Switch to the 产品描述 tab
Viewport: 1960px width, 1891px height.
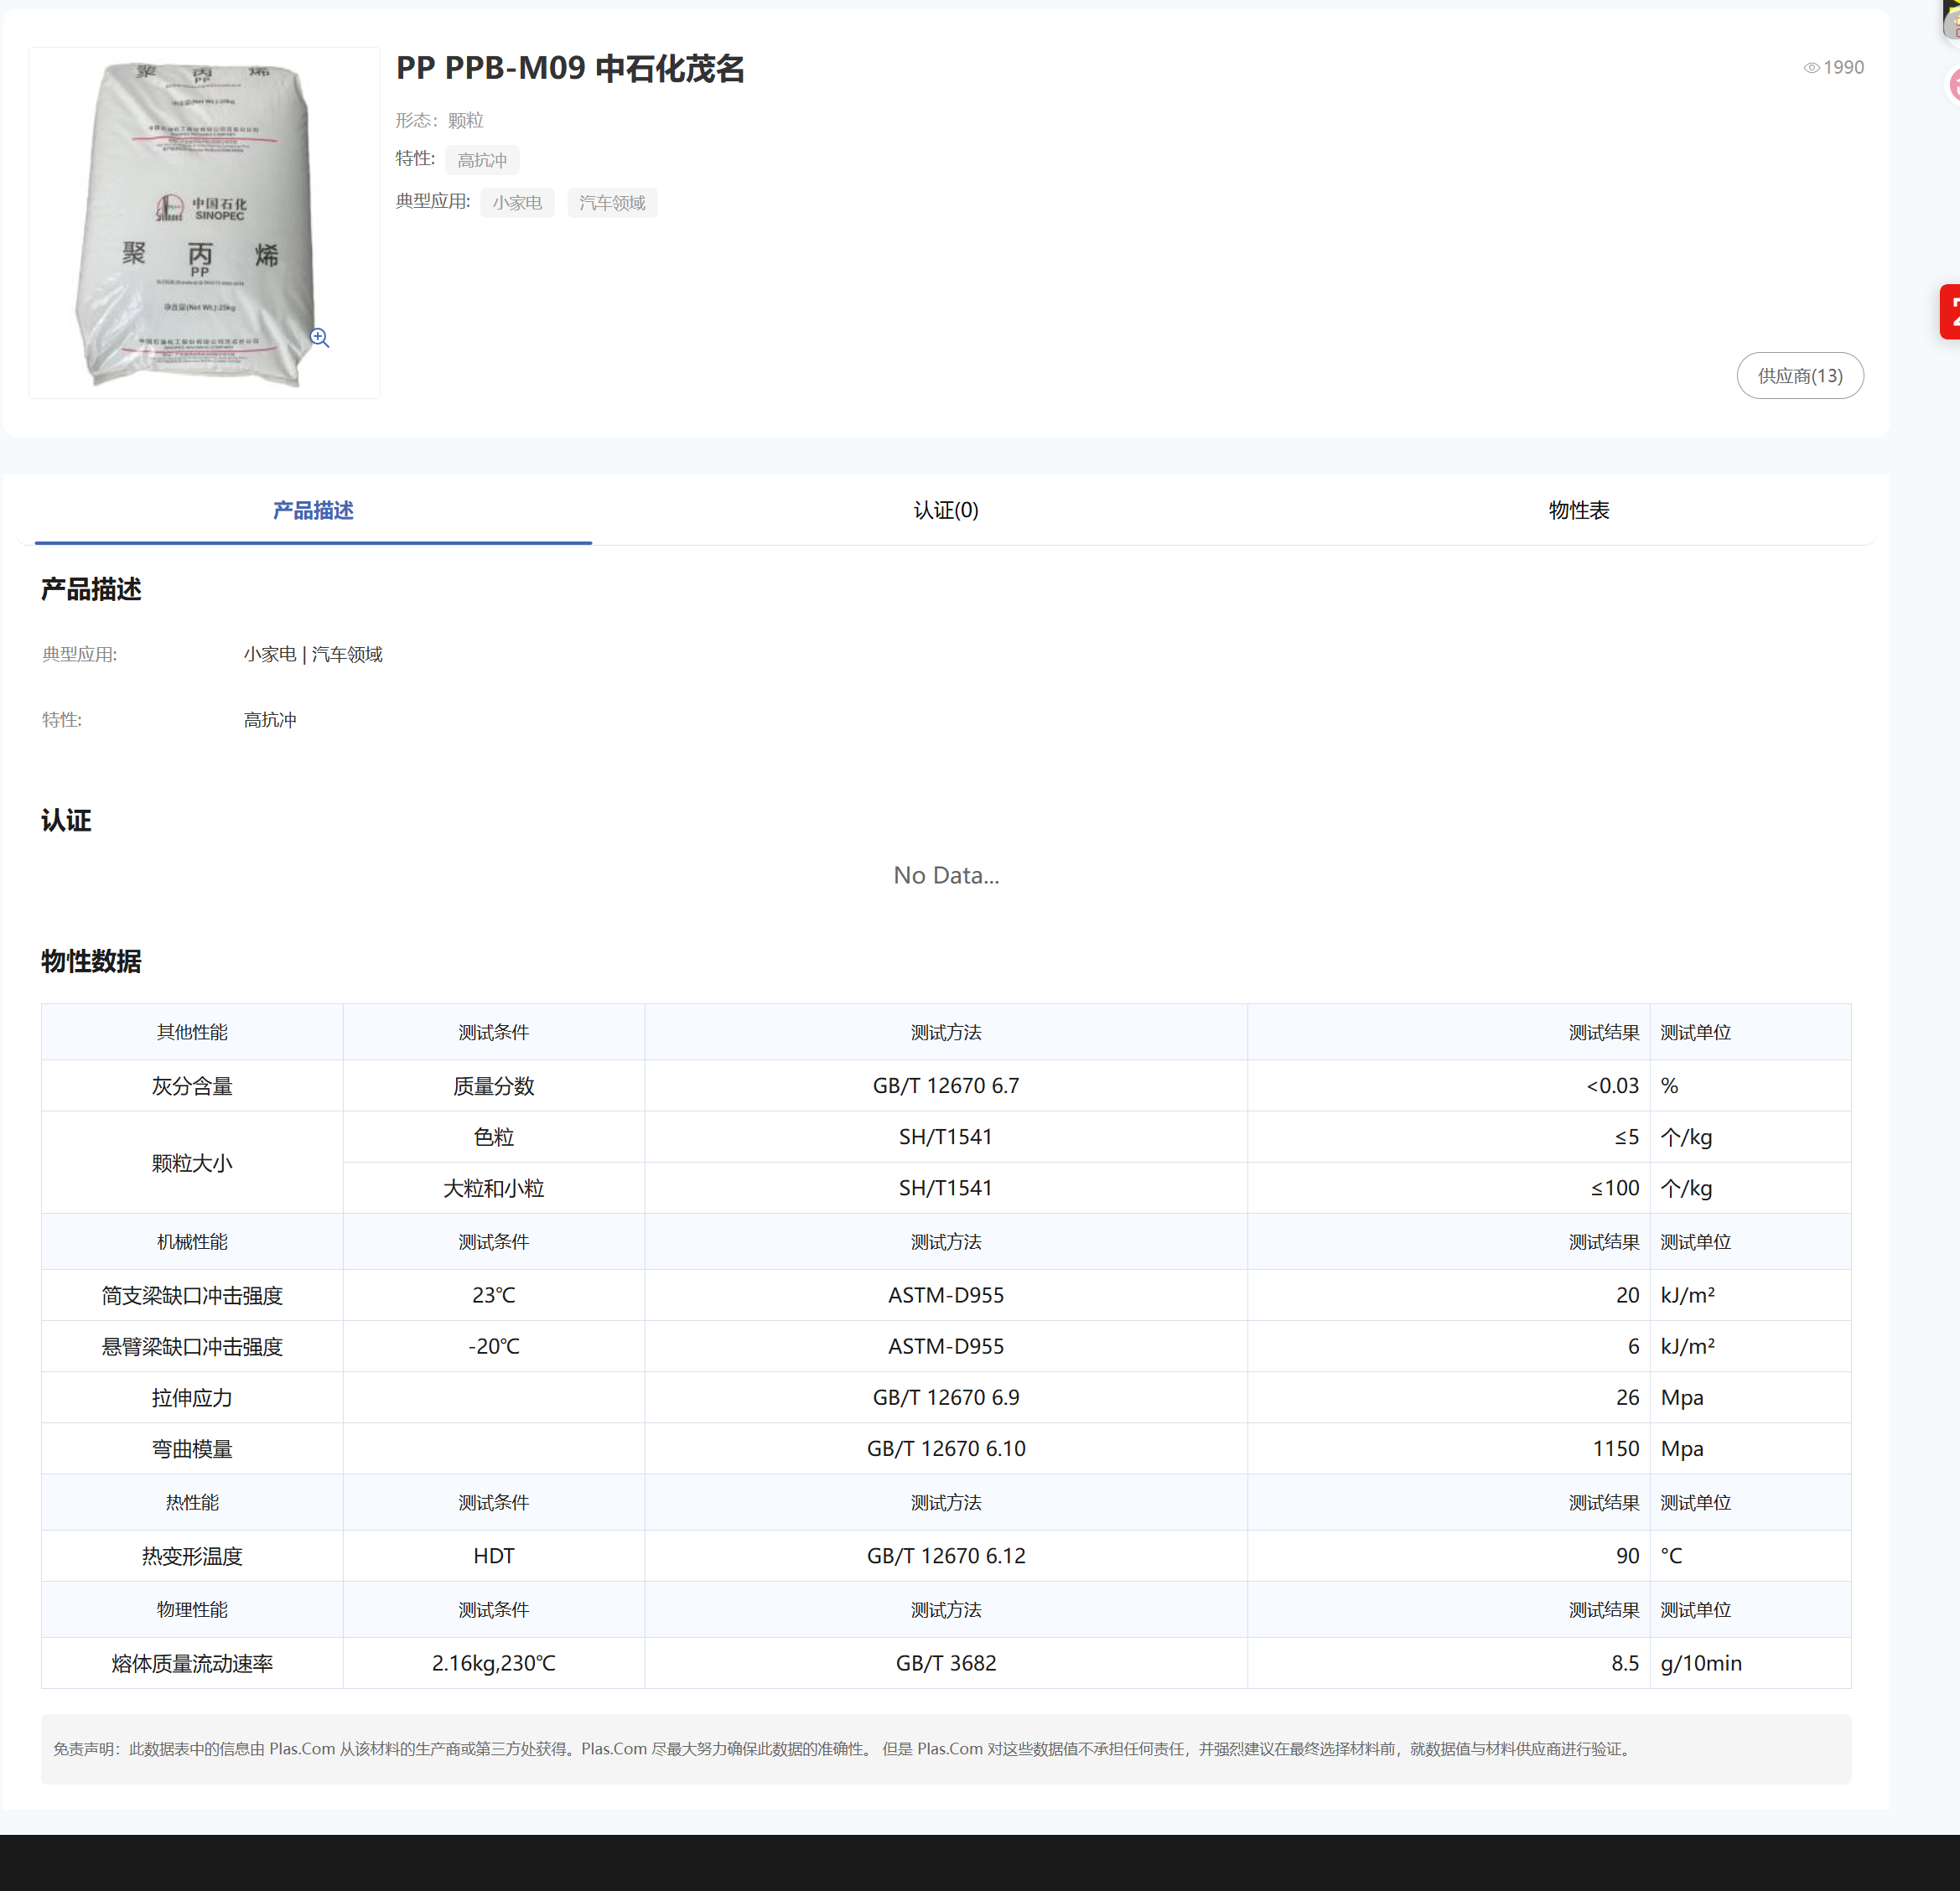[x=313, y=511]
